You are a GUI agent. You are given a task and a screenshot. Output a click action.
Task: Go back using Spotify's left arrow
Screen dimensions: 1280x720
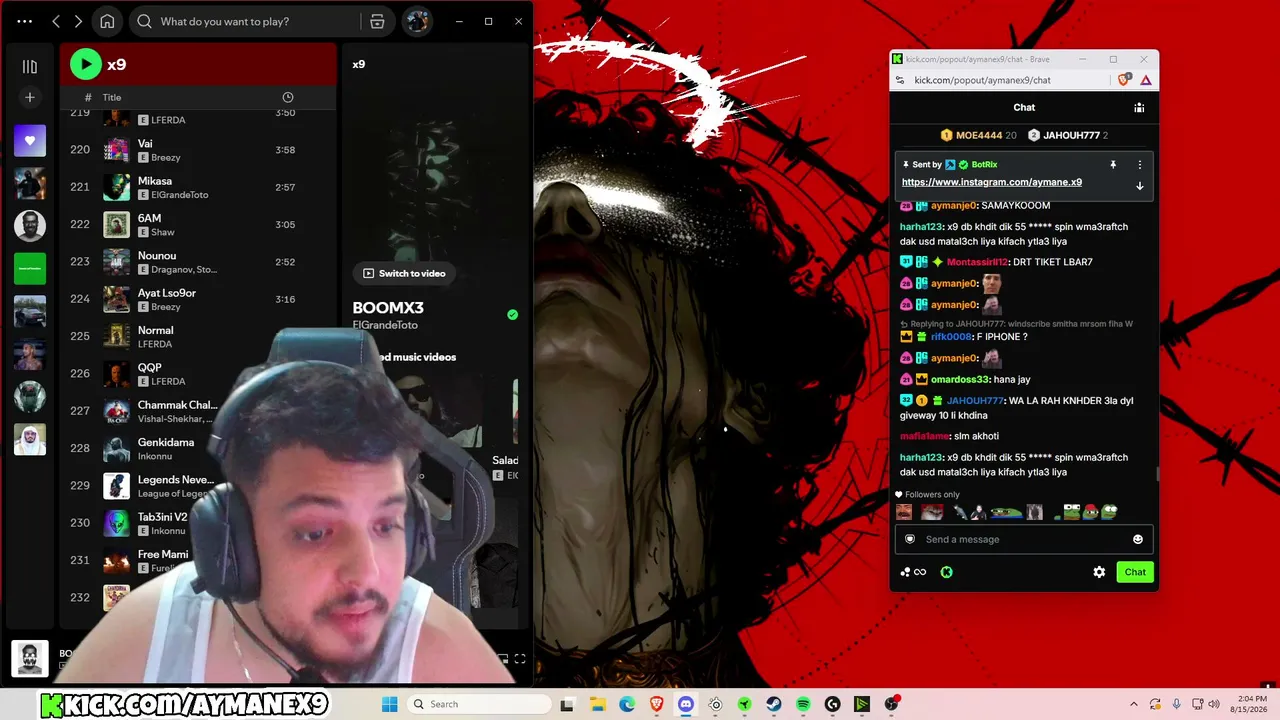pyautogui.click(x=56, y=21)
